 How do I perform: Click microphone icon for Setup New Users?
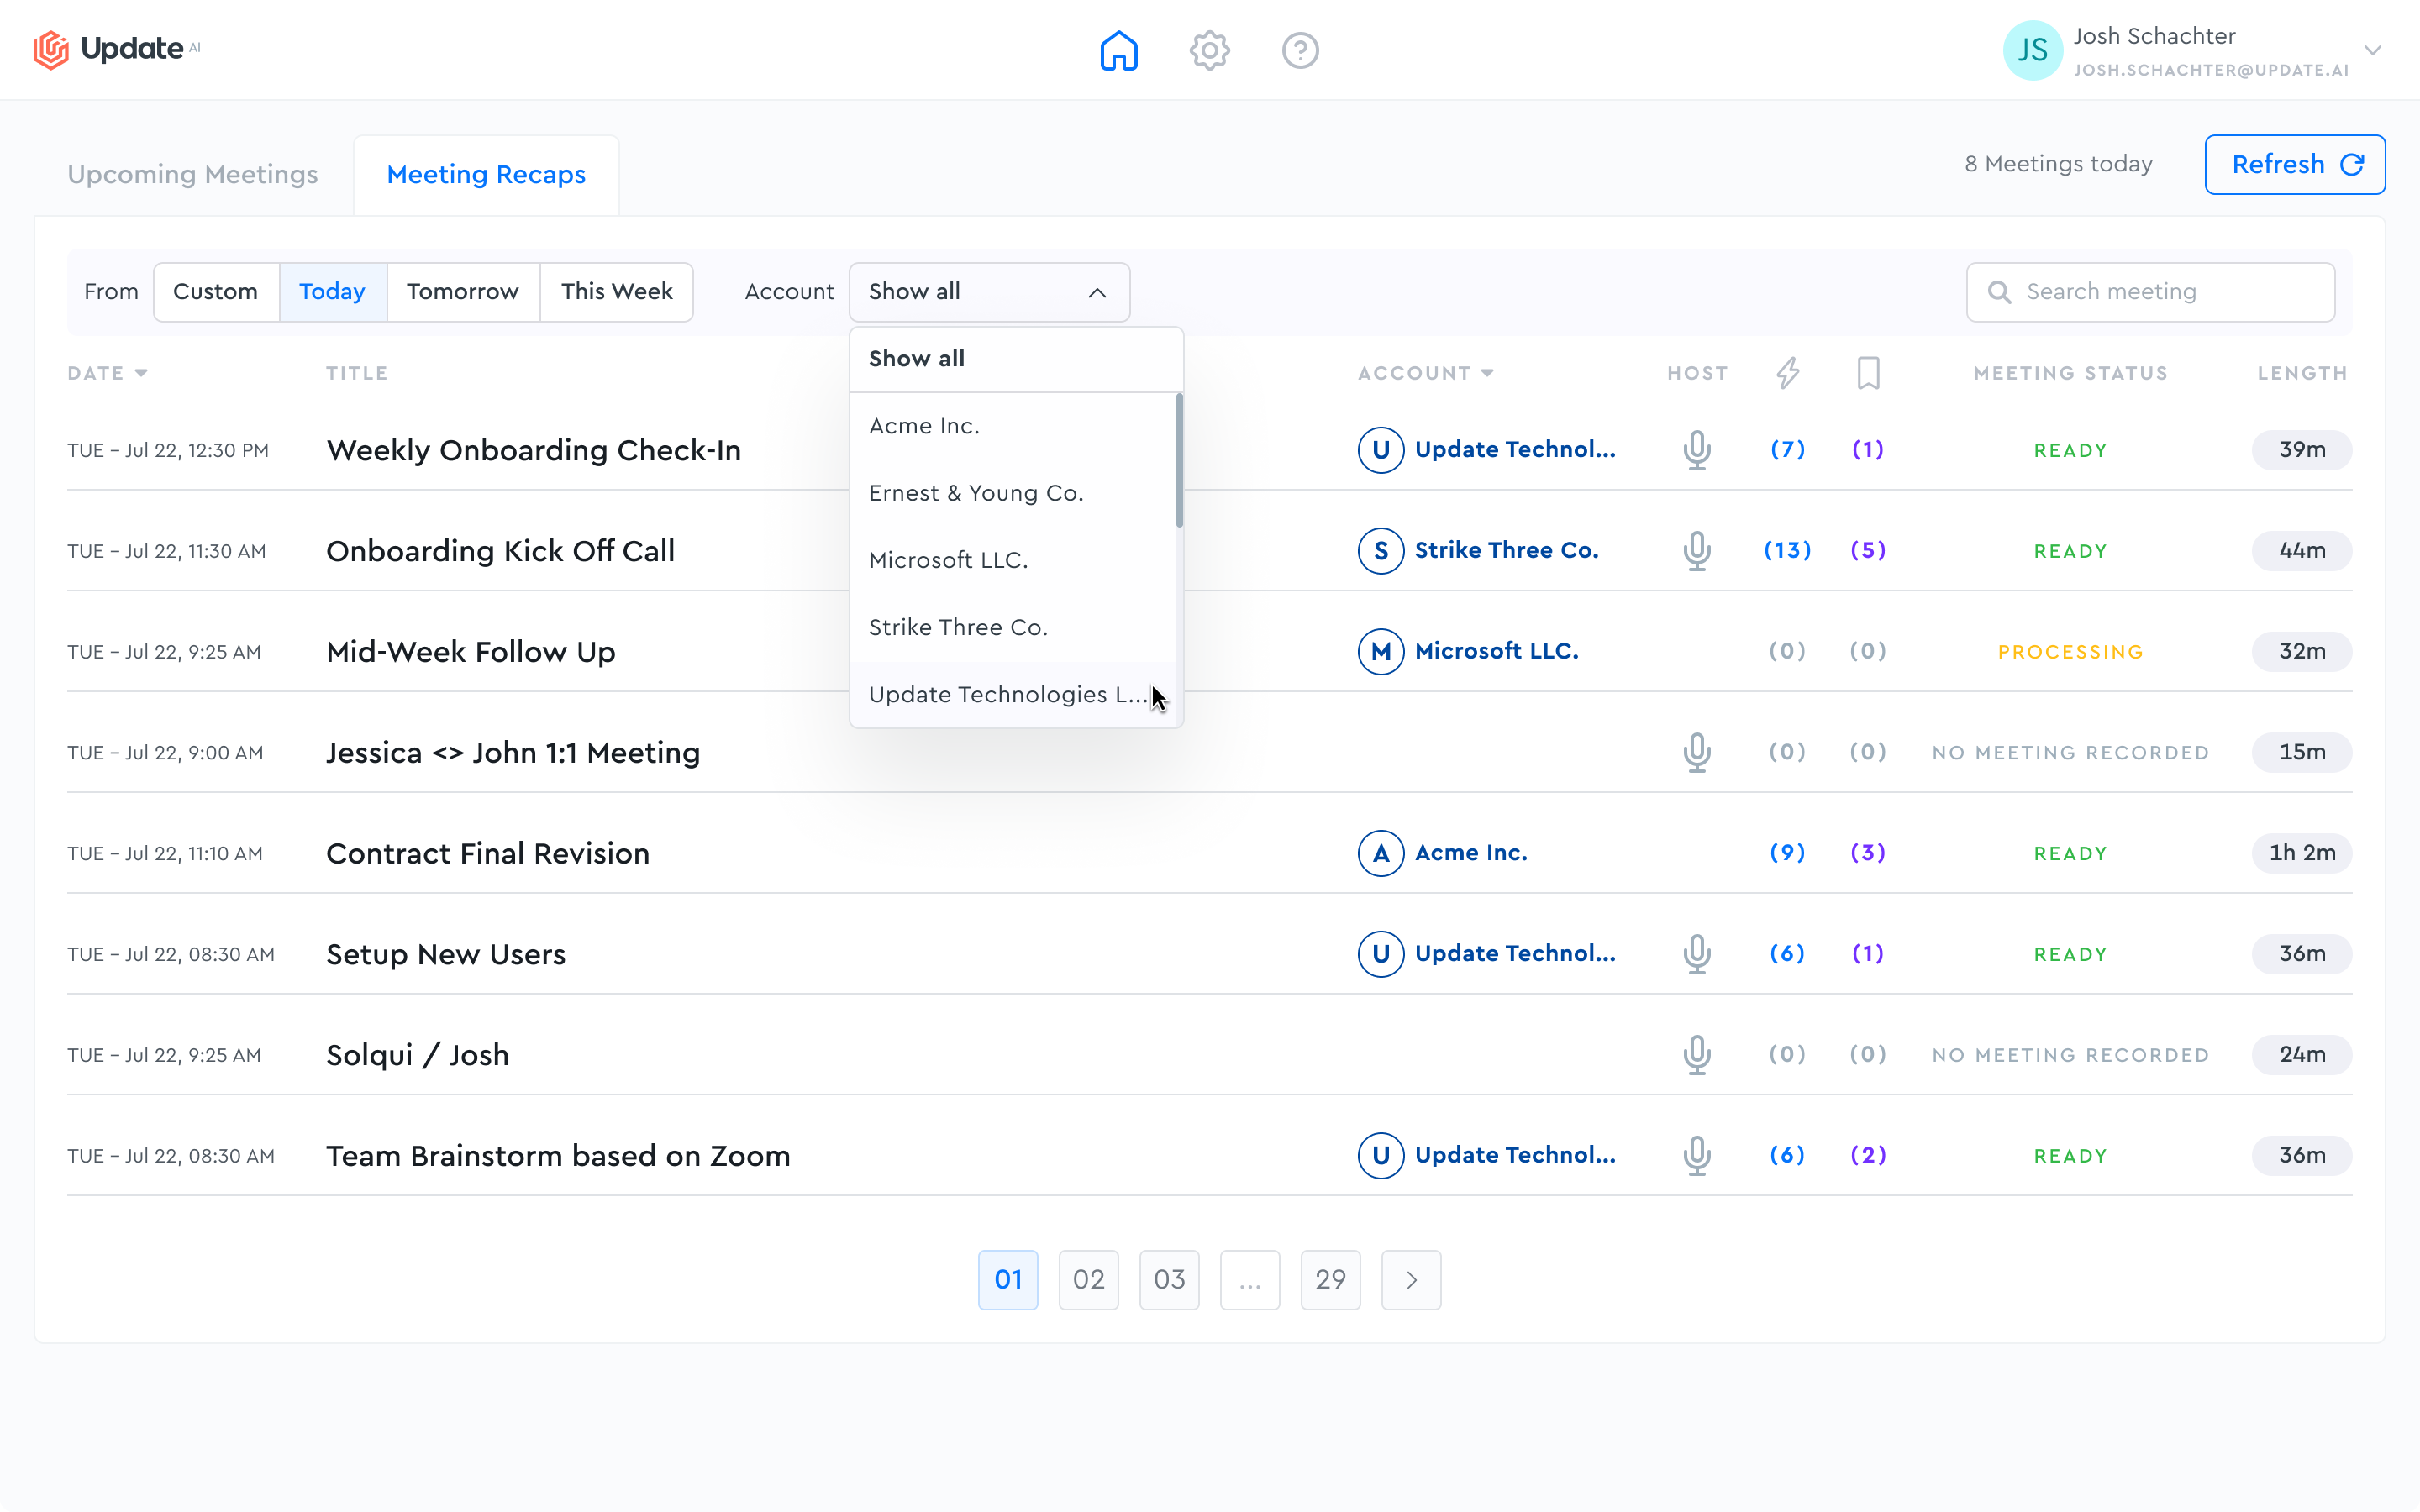1697,954
